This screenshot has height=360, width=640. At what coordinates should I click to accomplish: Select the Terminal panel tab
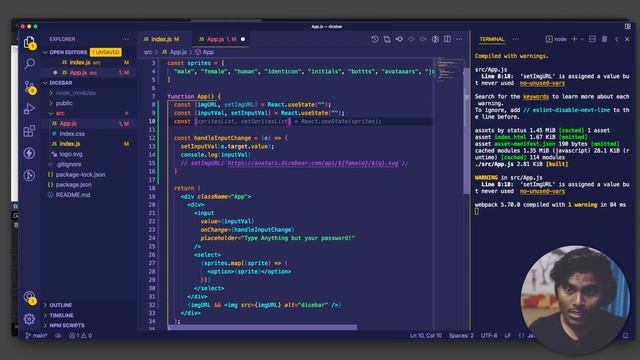(492, 39)
